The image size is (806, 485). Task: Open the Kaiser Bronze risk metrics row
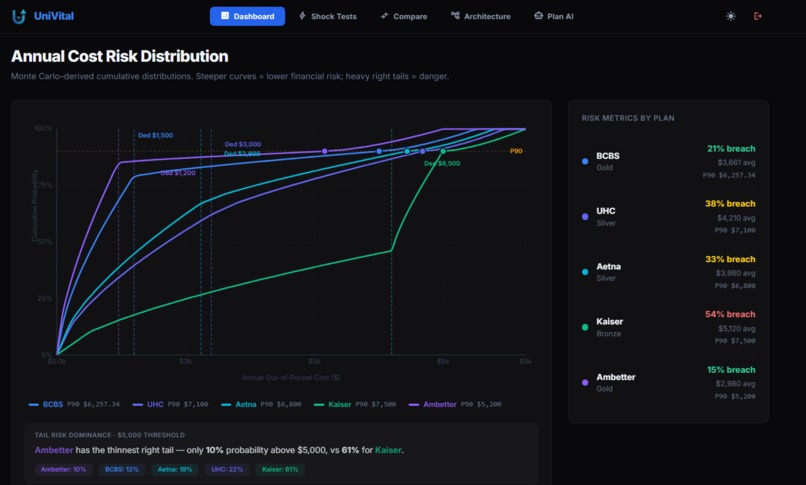[669, 327]
